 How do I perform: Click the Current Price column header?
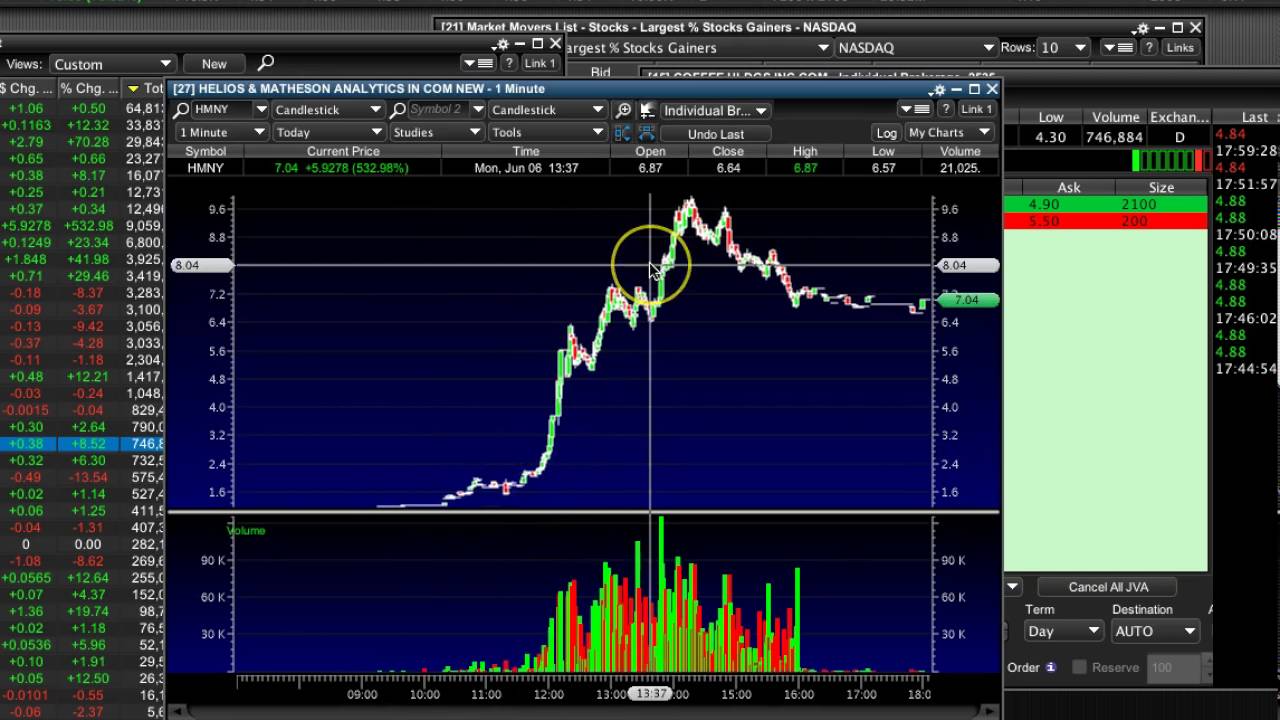(343, 151)
